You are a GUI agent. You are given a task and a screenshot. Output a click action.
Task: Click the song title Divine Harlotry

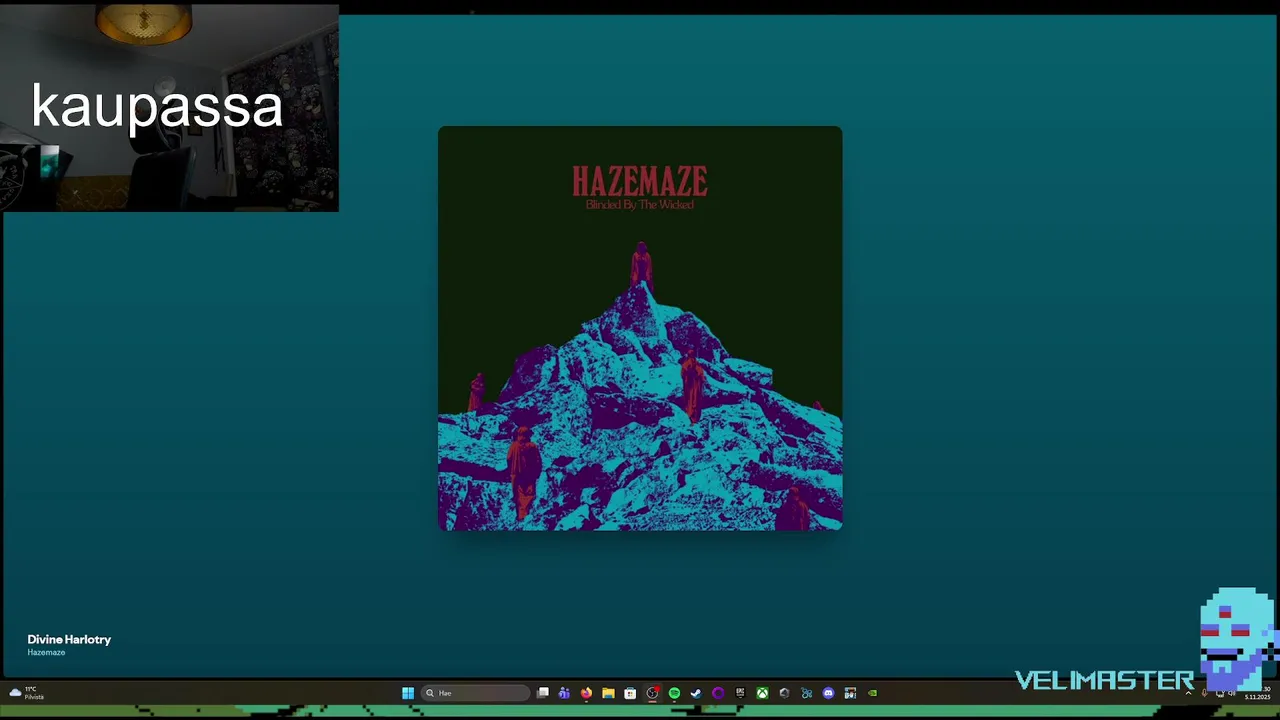click(69, 639)
